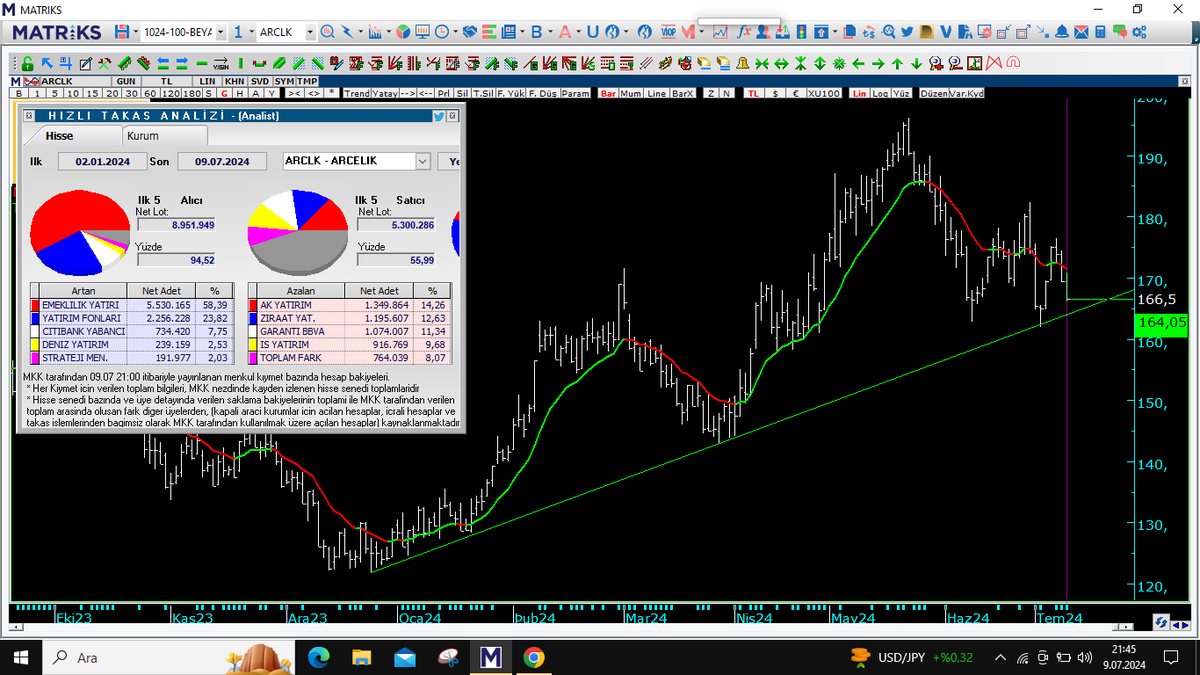
Task: Open the bell alarm icon in top toolbar
Action: click(1062, 31)
